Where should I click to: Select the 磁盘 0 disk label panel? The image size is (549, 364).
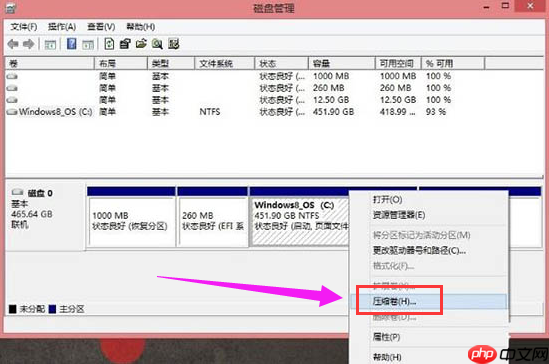[x=45, y=215]
